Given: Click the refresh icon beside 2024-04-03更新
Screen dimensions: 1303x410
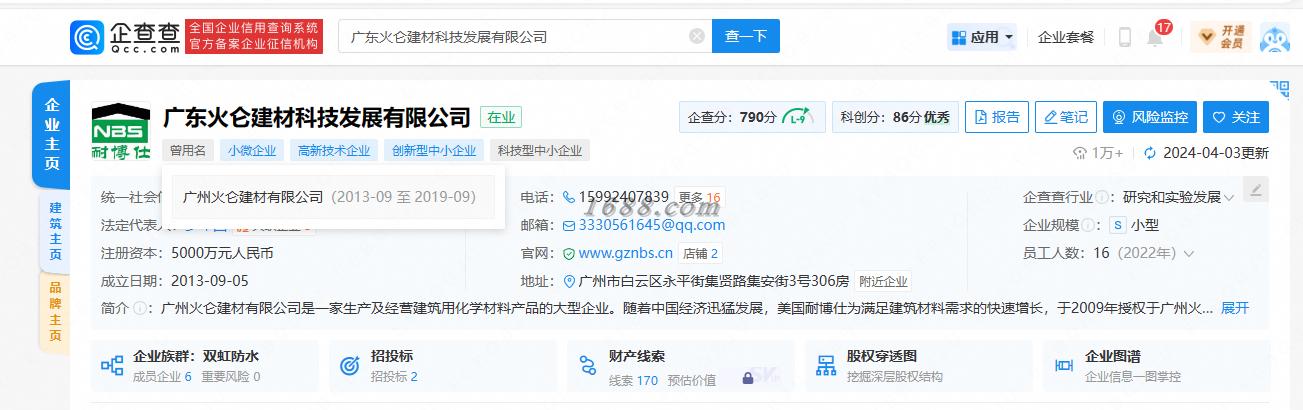Looking at the screenshot, I should 1149,153.
